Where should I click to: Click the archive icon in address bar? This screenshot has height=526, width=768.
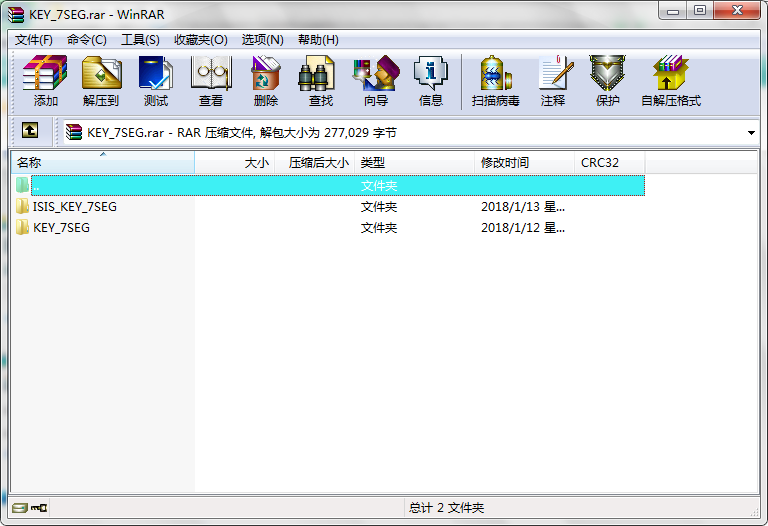74,132
